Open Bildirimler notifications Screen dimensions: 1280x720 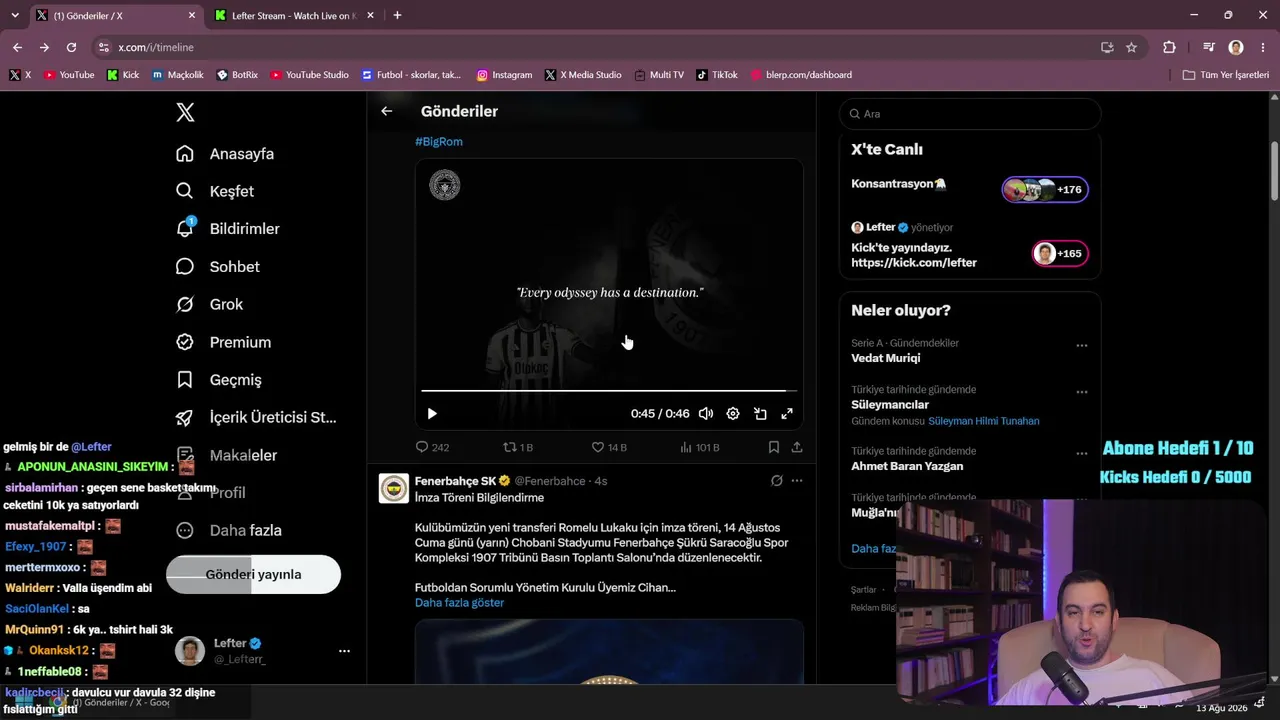coord(228,229)
